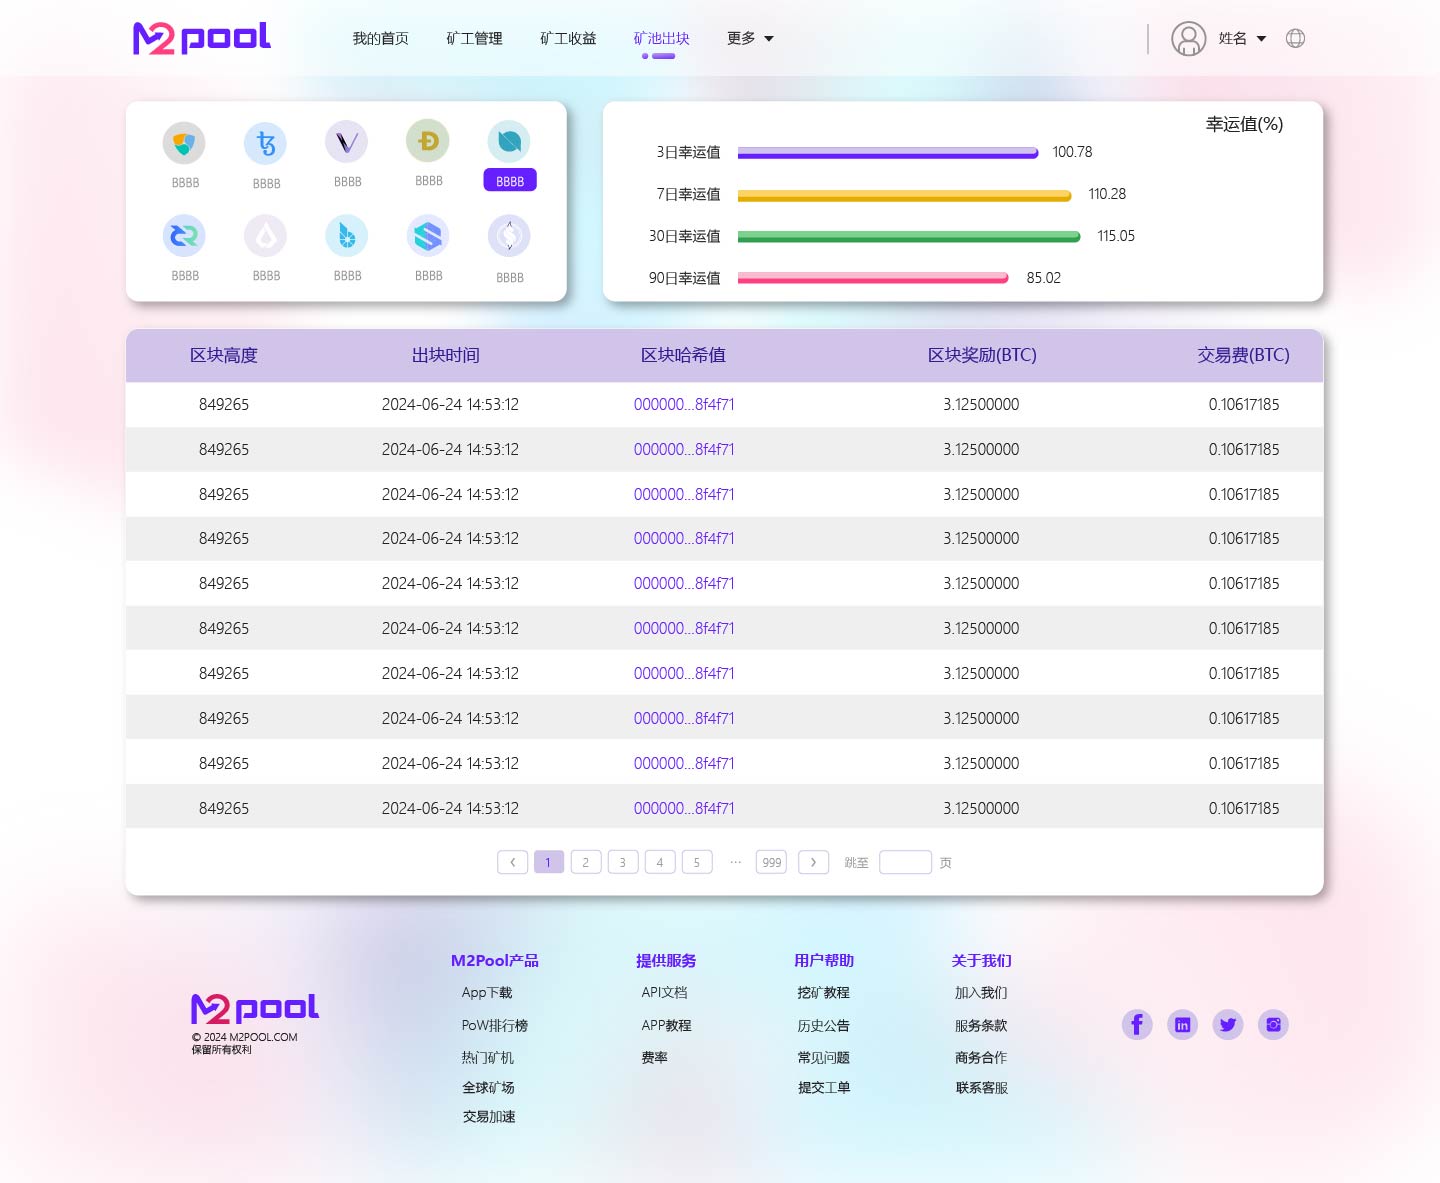
Task: Pick the Decred coin icon
Action: (x=184, y=236)
